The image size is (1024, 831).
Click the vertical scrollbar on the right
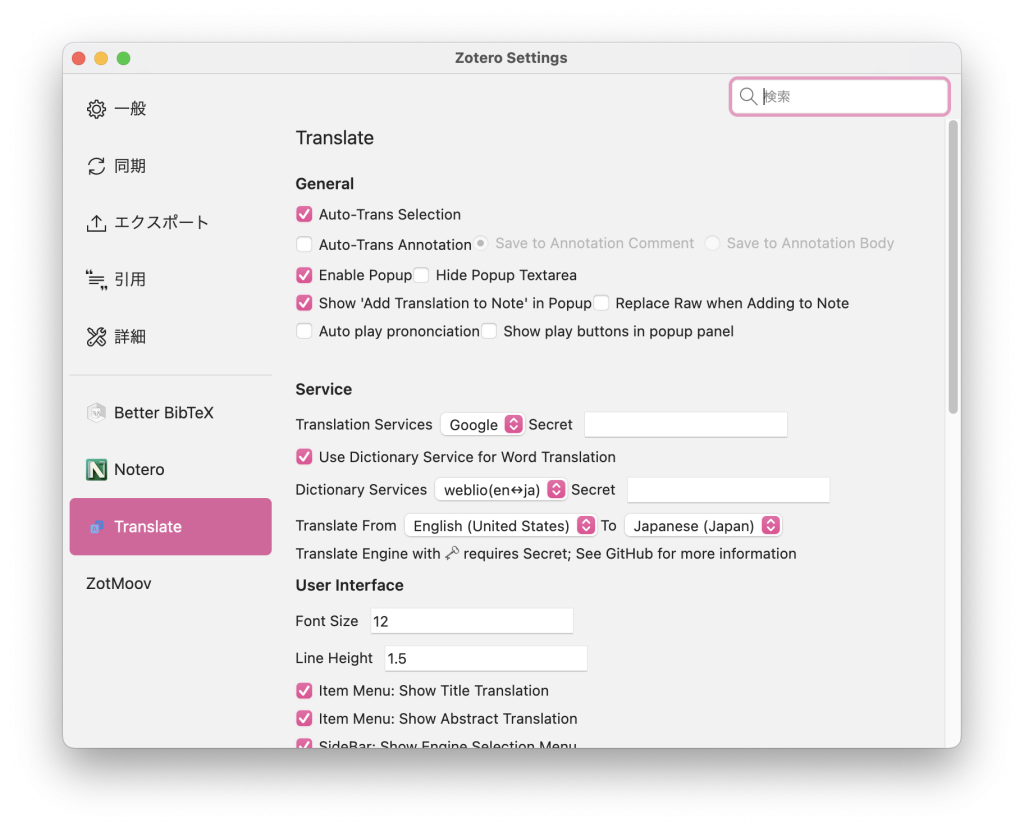click(953, 267)
